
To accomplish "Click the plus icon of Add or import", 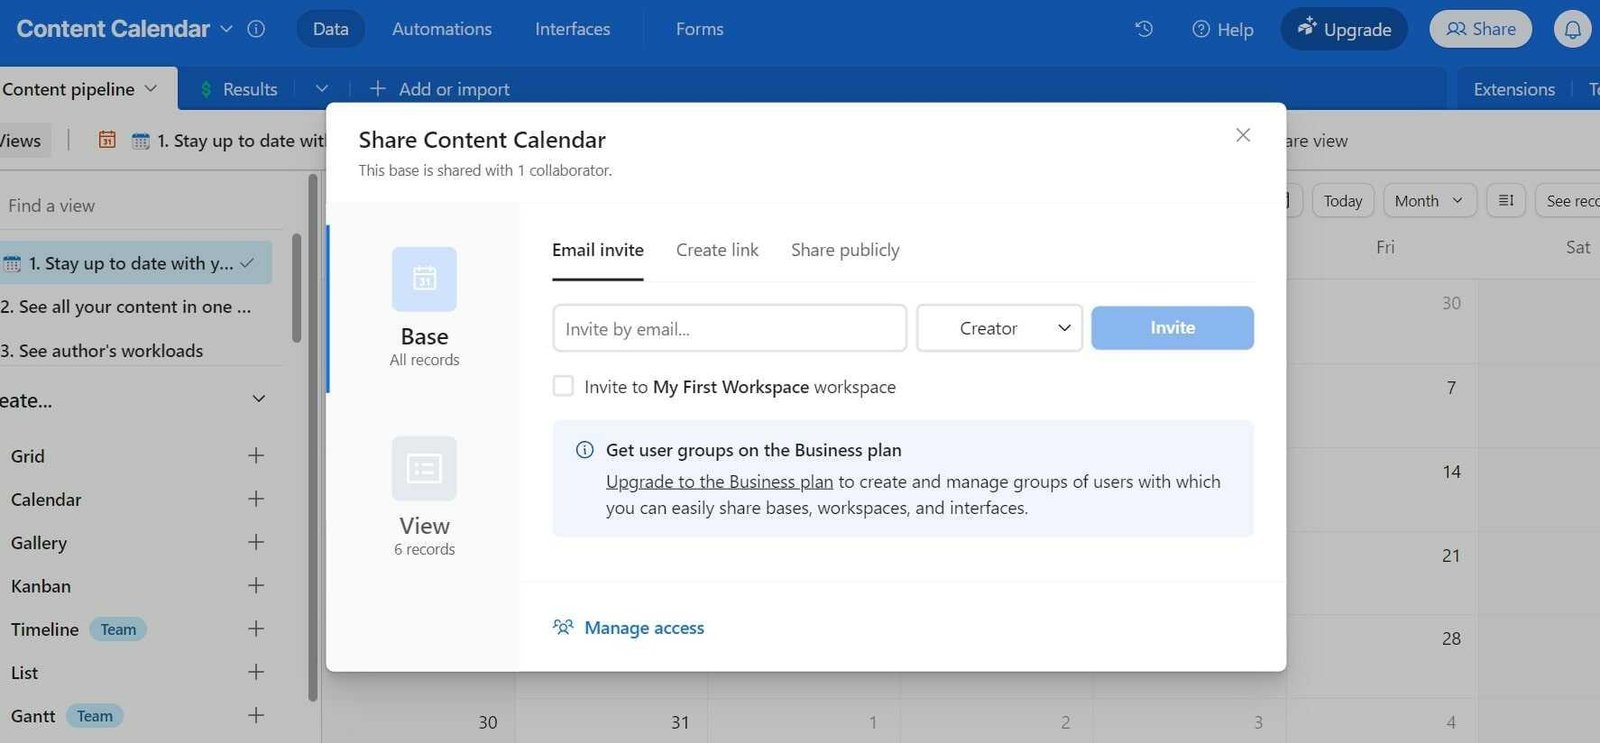I will (377, 89).
